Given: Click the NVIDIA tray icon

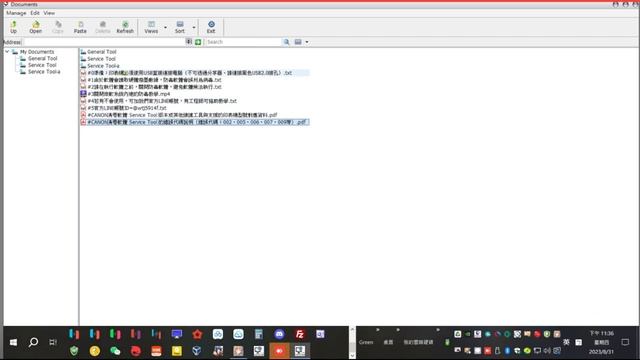Looking at the screenshot, I should point(468,334).
